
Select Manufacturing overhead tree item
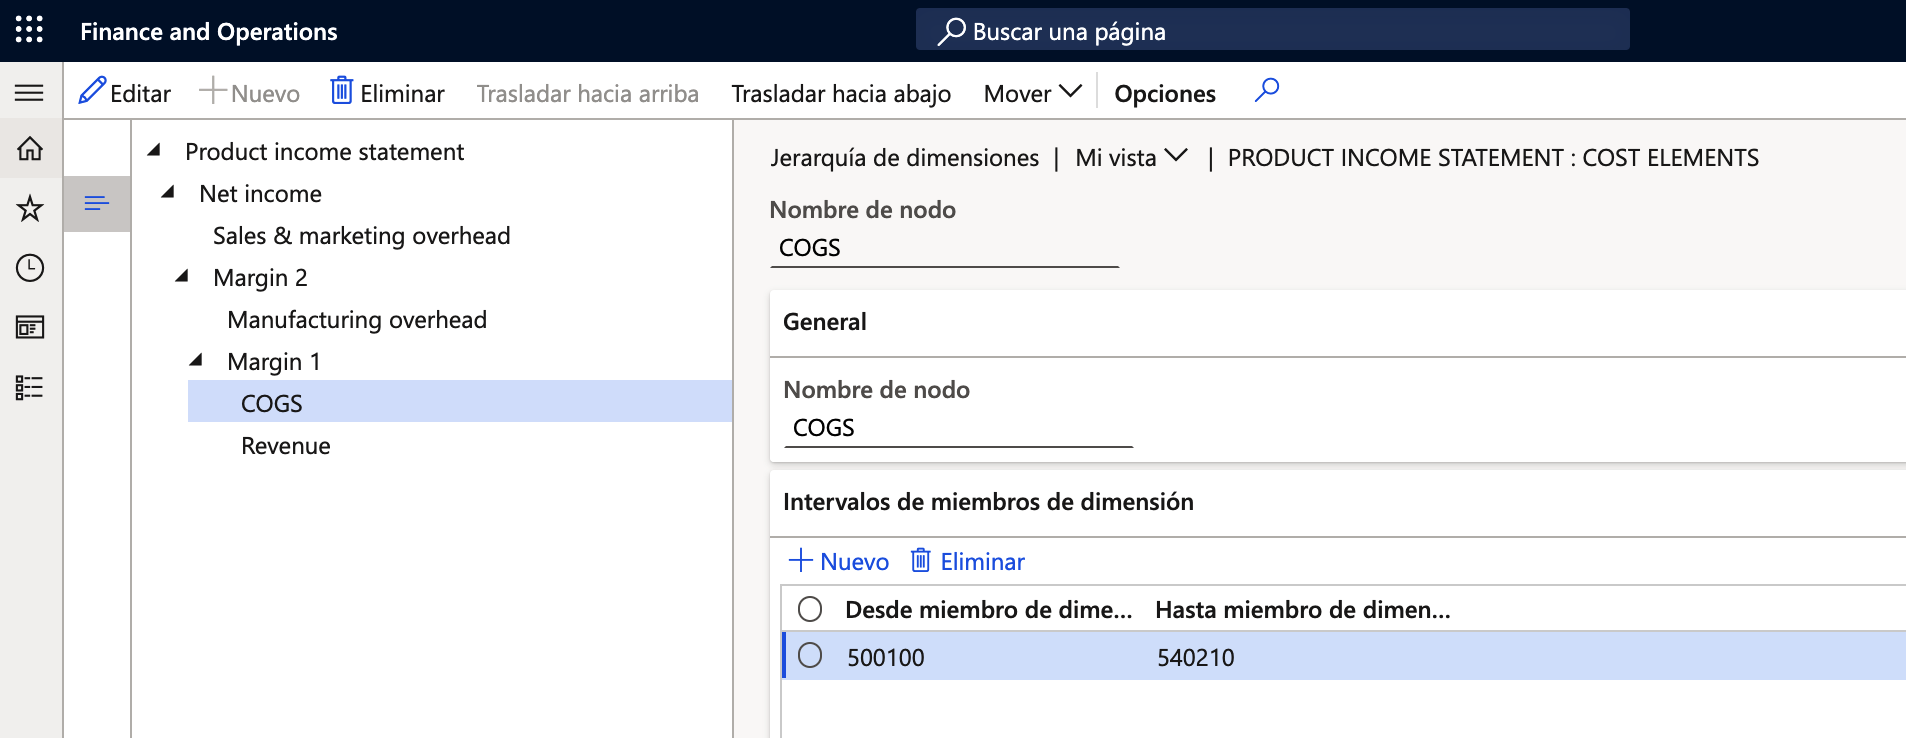click(x=357, y=320)
